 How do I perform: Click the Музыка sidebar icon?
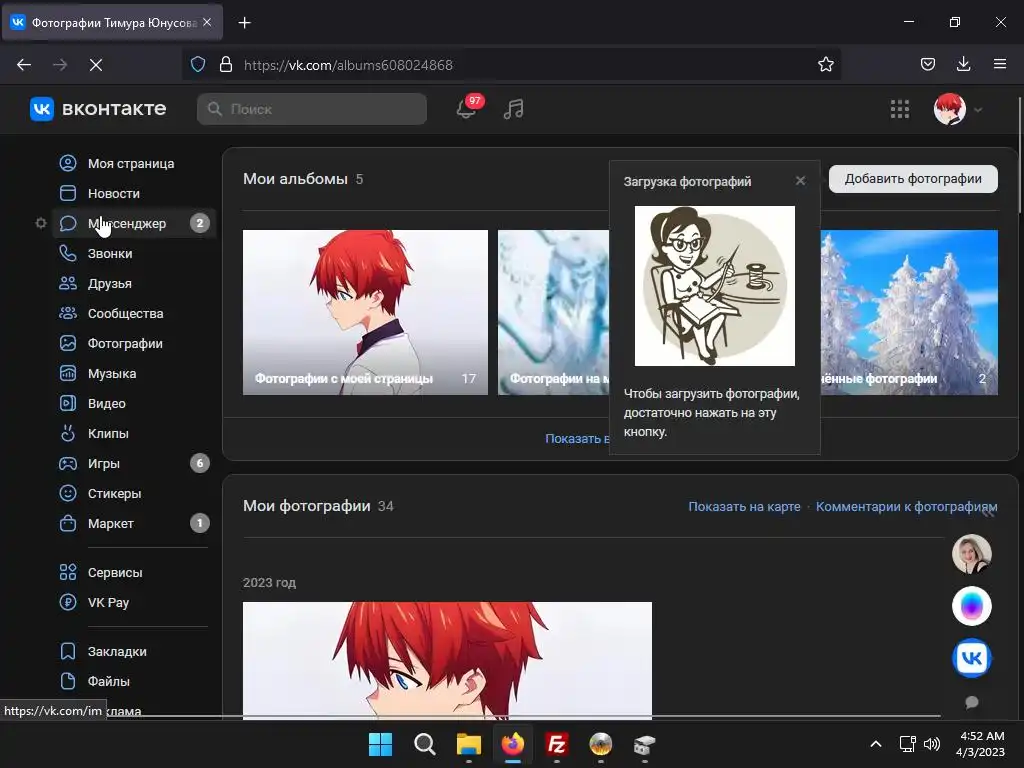68,373
